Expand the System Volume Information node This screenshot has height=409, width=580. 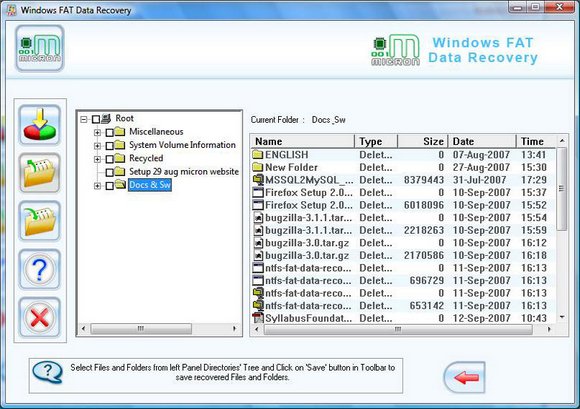97,146
